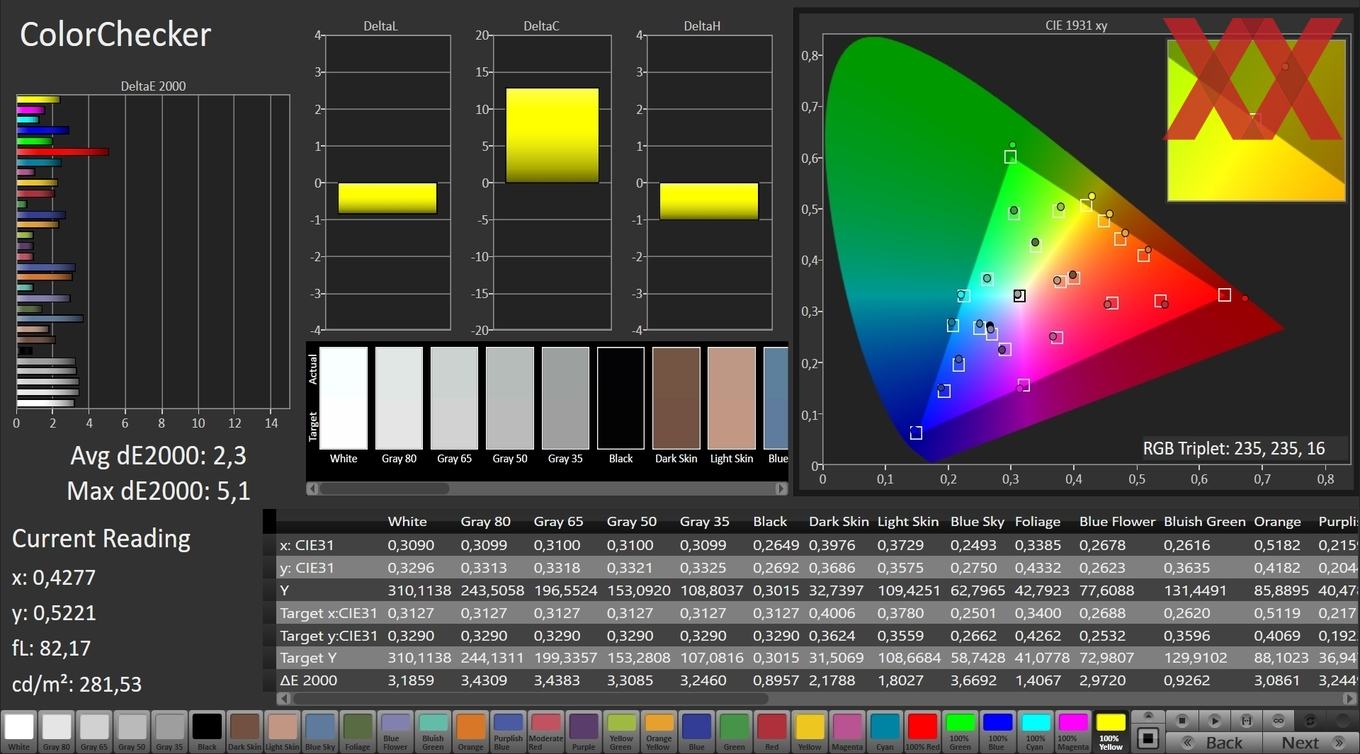1360x754 pixels.
Task: Advance to next page with Next
Action: (x=1311, y=742)
